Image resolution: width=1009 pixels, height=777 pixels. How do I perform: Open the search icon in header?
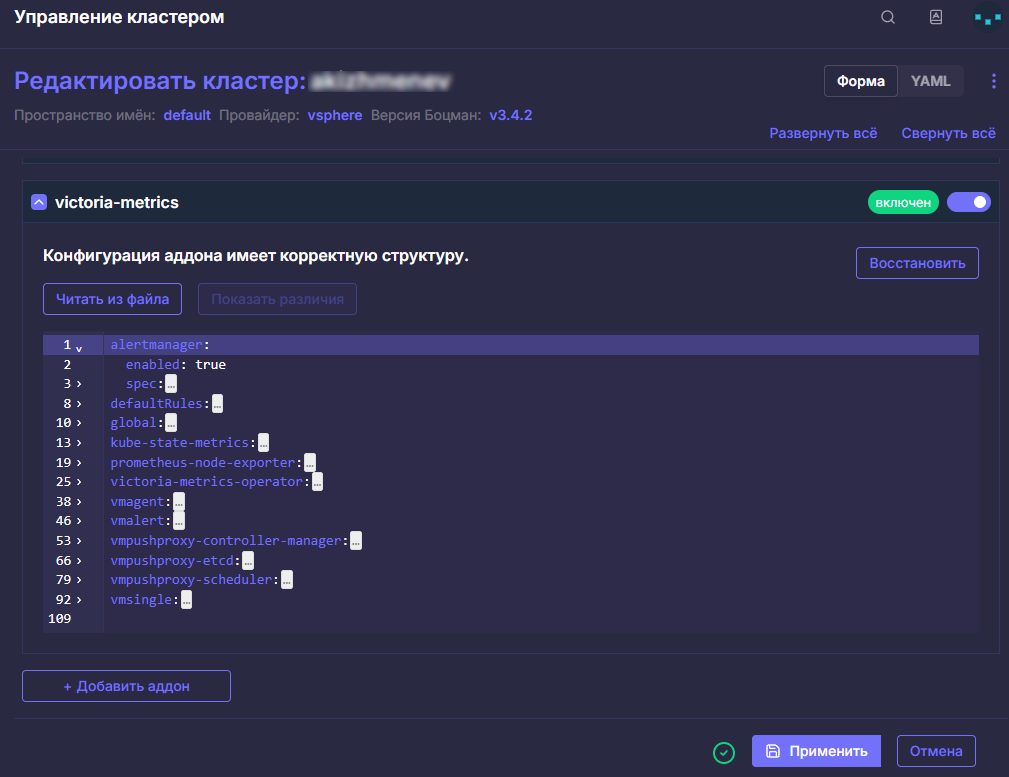click(888, 17)
